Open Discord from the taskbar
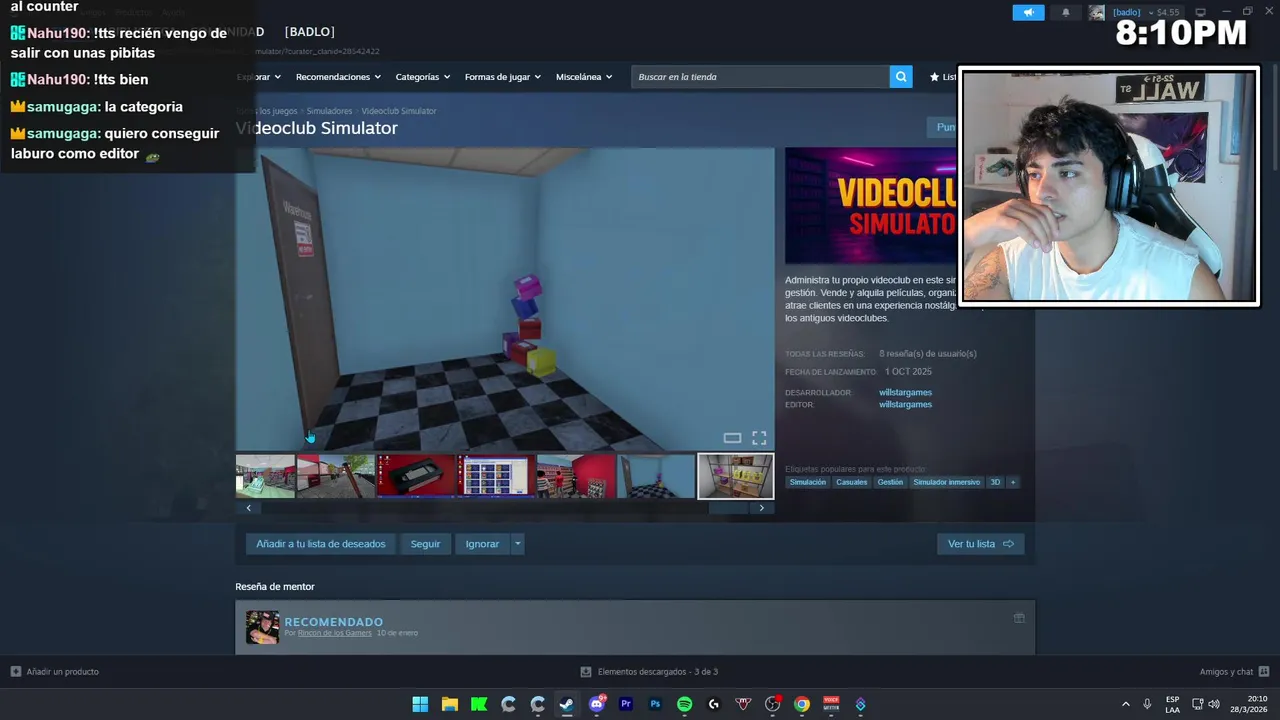This screenshot has height=720, width=1280. [x=597, y=704]
